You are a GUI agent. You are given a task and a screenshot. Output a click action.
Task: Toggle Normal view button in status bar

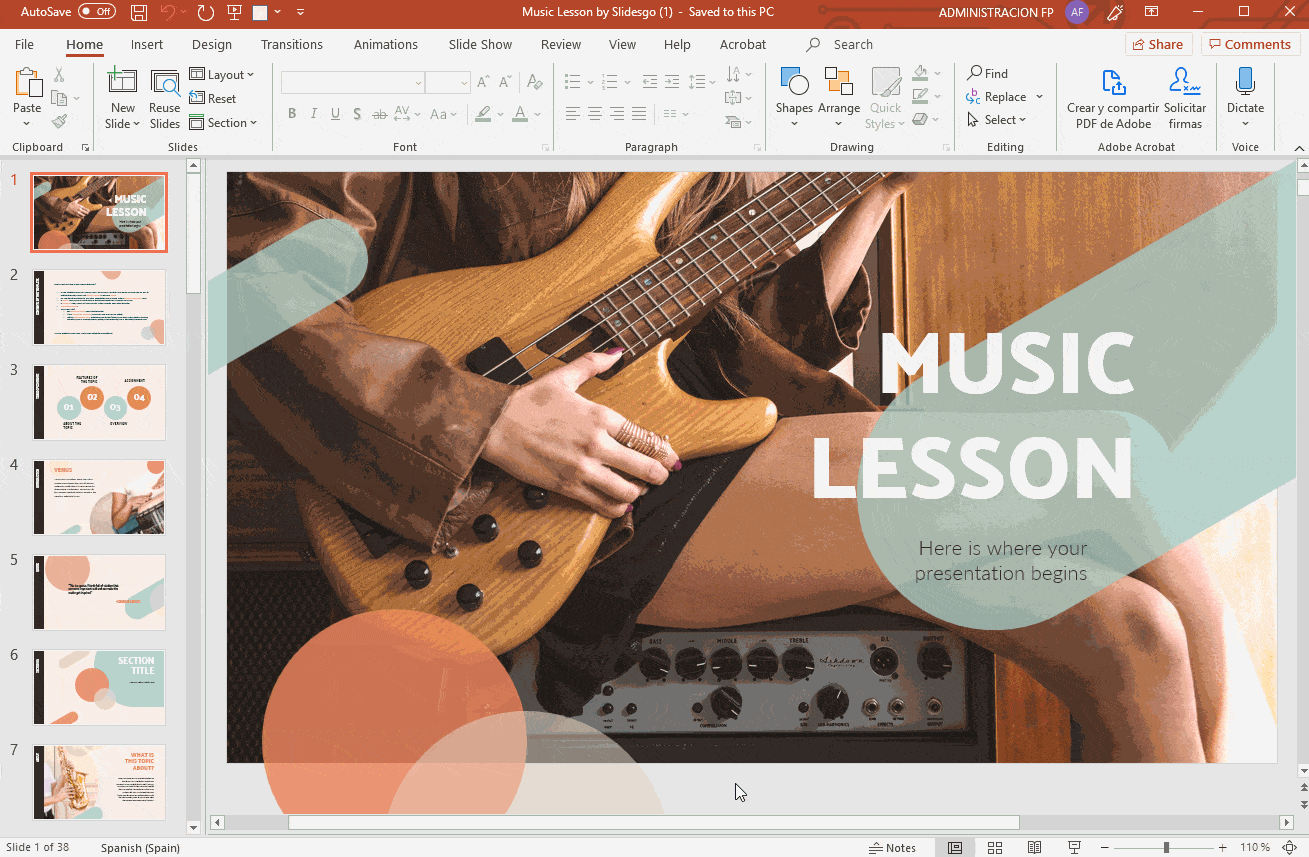click(955, 848)
